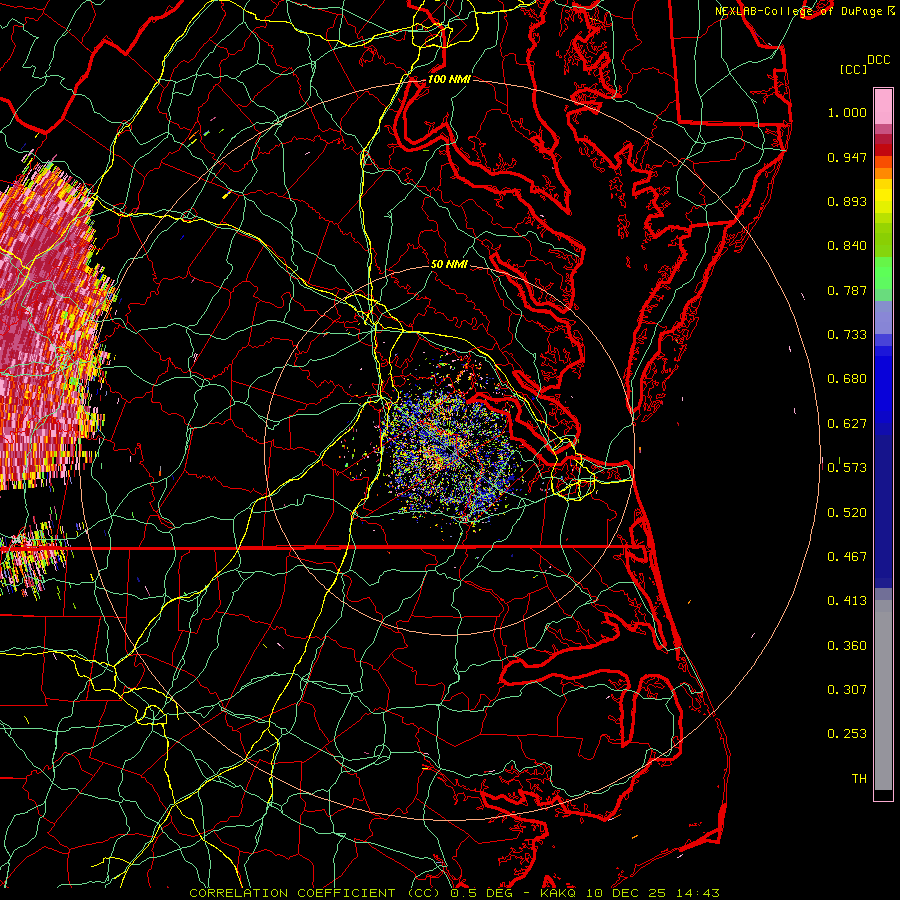Viewport: 900px width, 900px height.
Task: Select the 0.413 scale value
Action: [847, 601]
